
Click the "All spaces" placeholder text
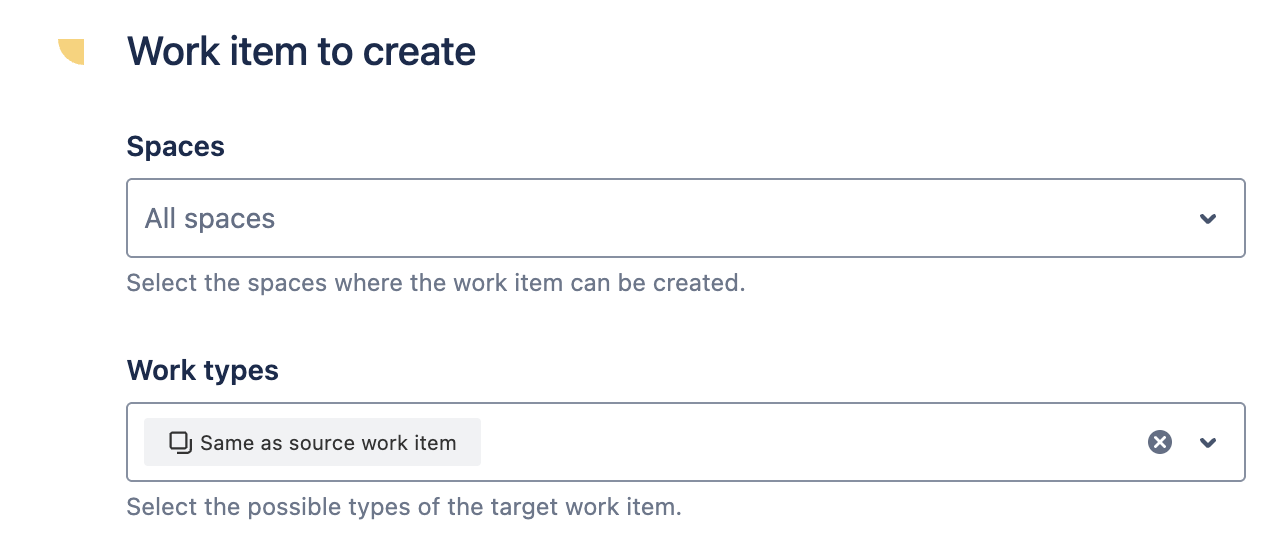210,218
